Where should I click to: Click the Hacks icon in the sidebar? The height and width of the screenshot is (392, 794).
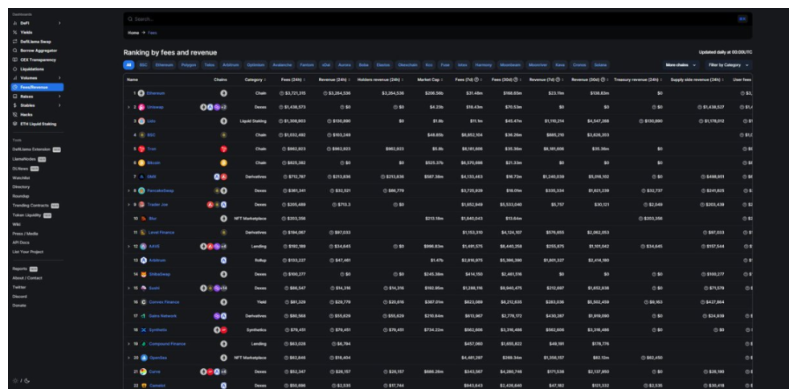coord(15,114)
